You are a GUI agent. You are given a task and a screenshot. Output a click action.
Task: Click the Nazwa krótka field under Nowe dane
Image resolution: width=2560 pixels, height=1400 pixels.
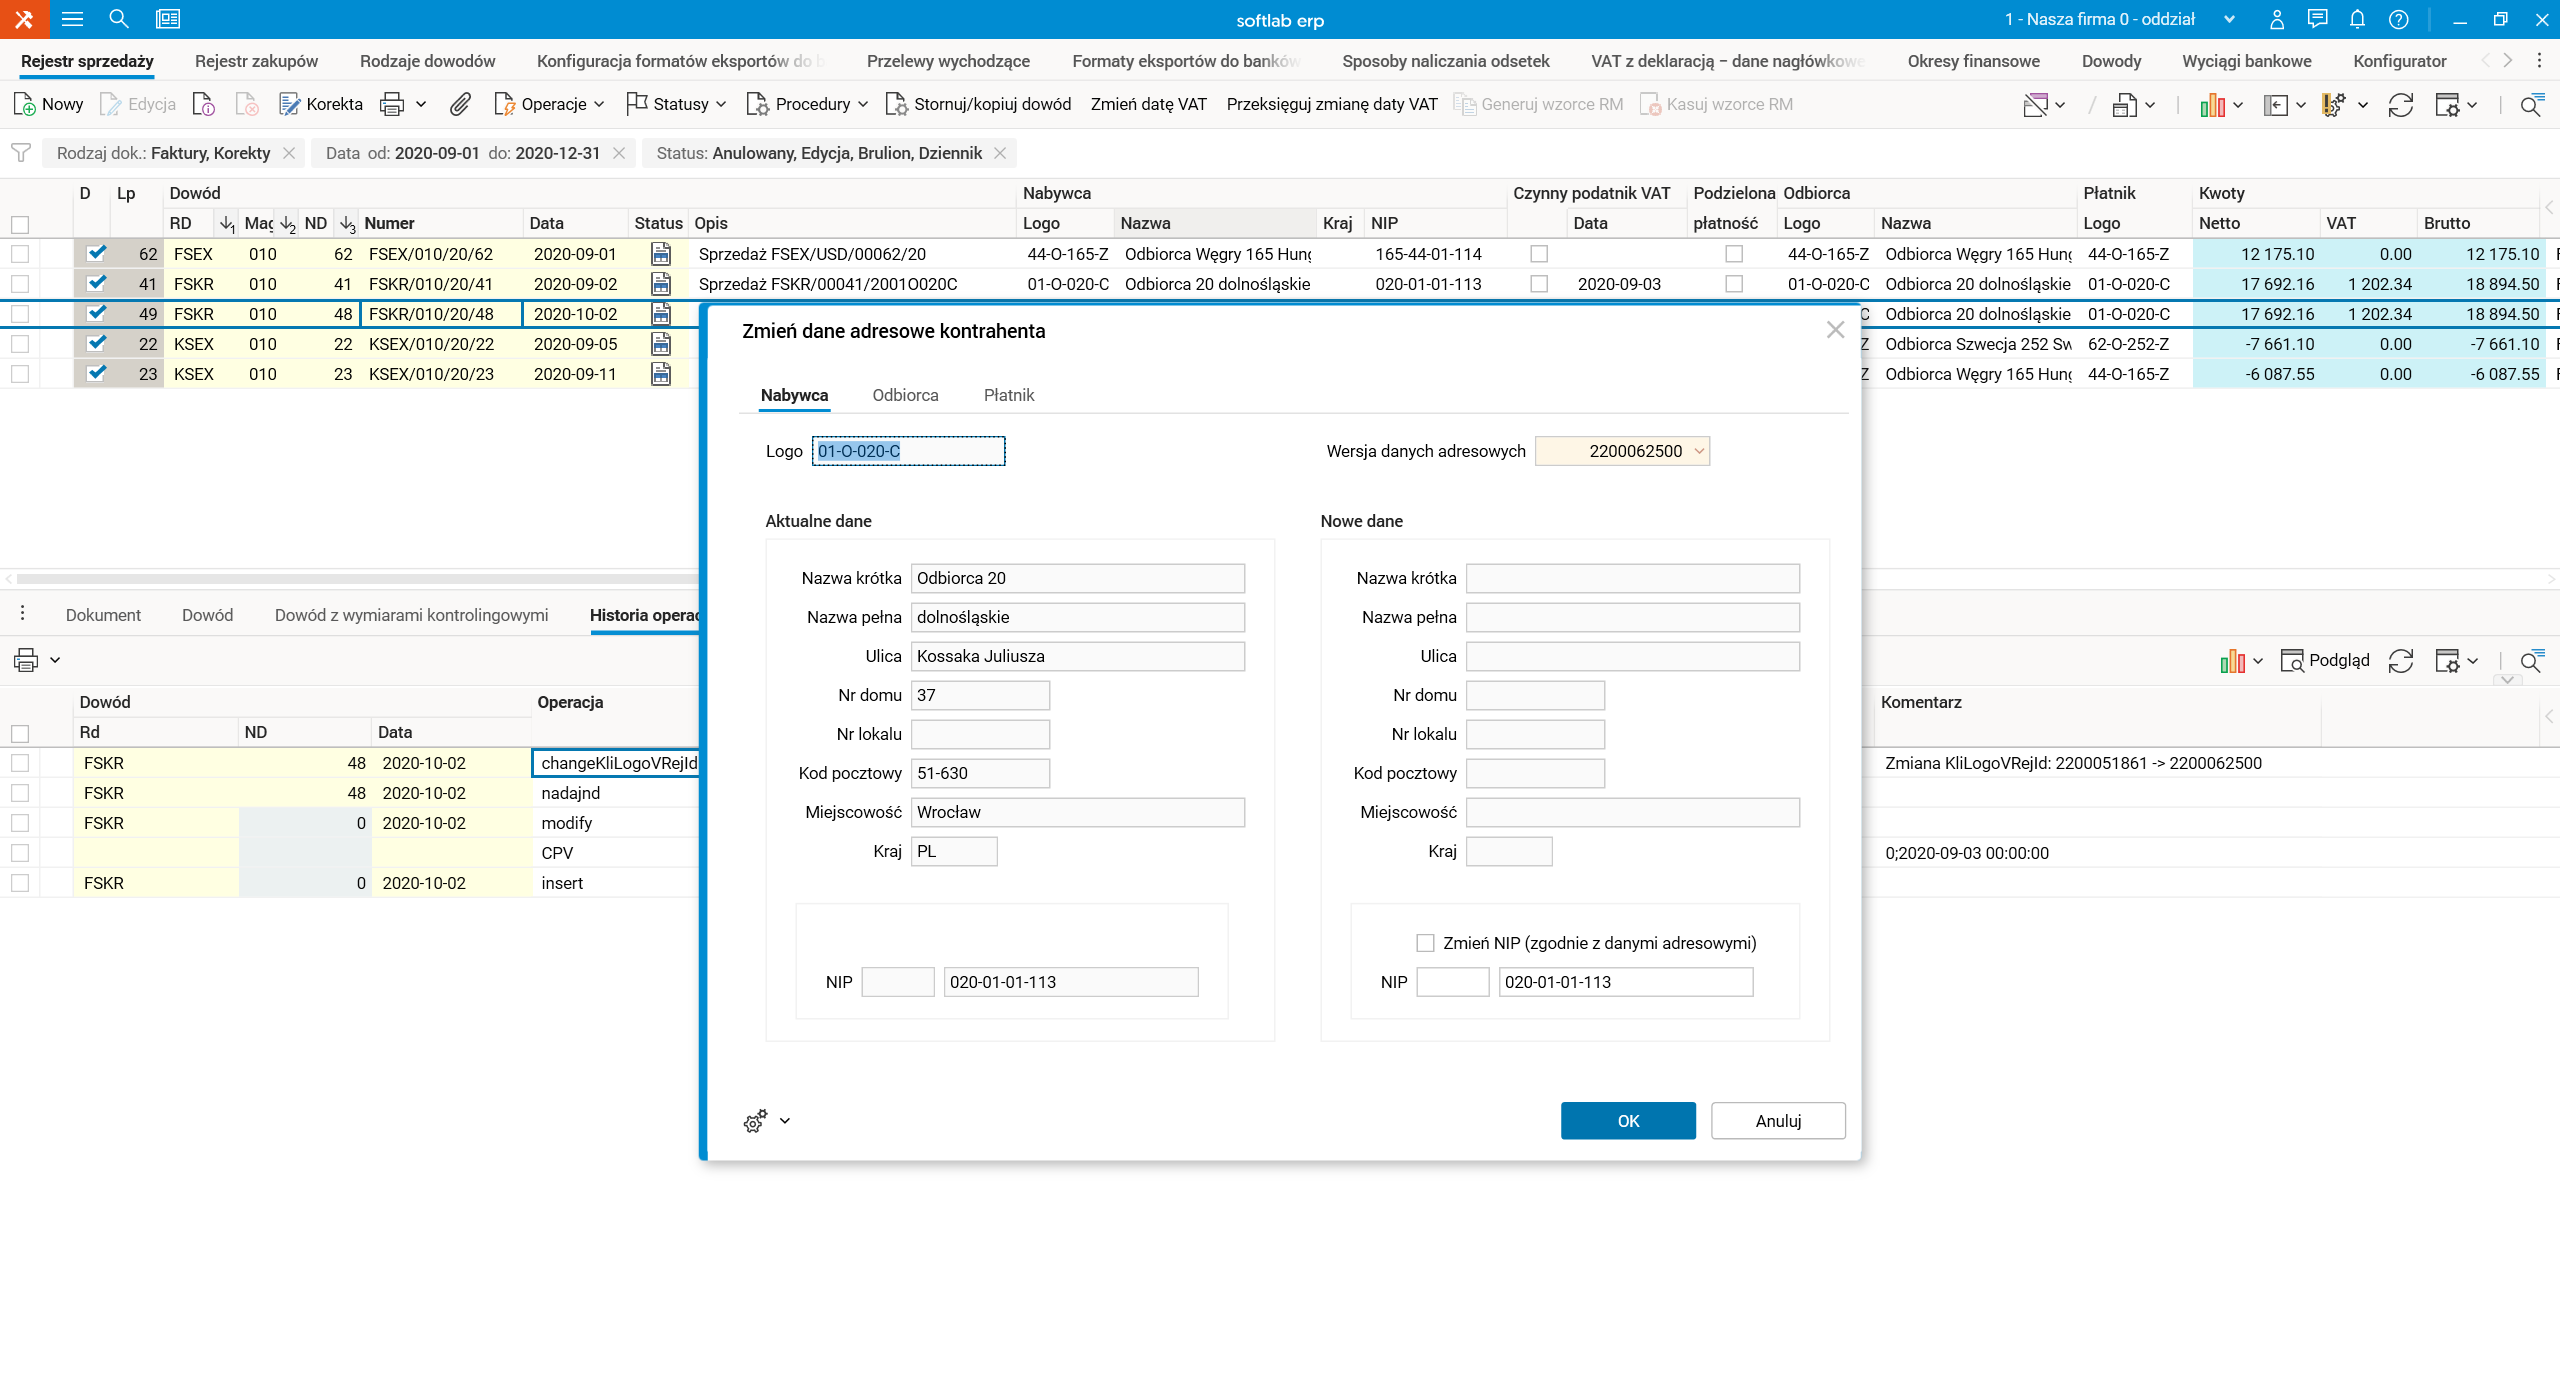1632,578
